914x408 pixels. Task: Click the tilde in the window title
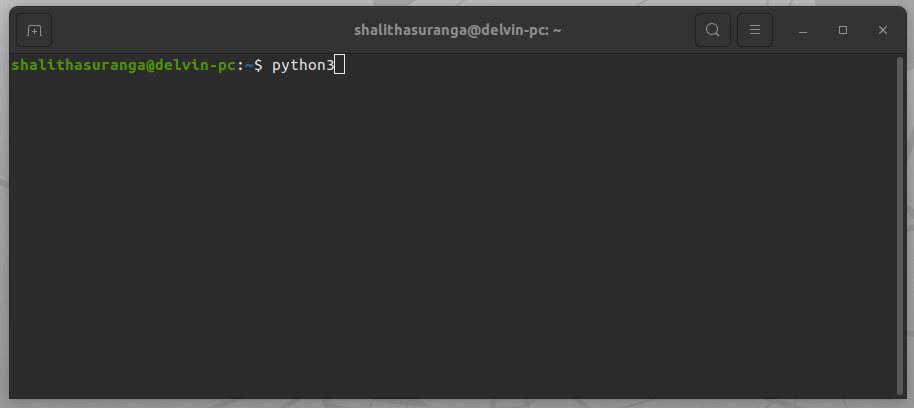tap(557, 30)
